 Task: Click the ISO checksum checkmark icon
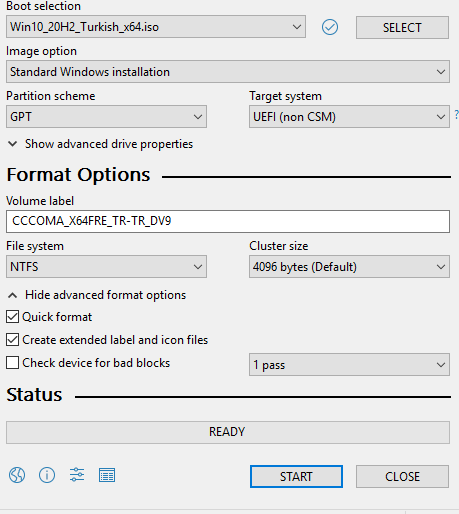click(x=330, y=27)
